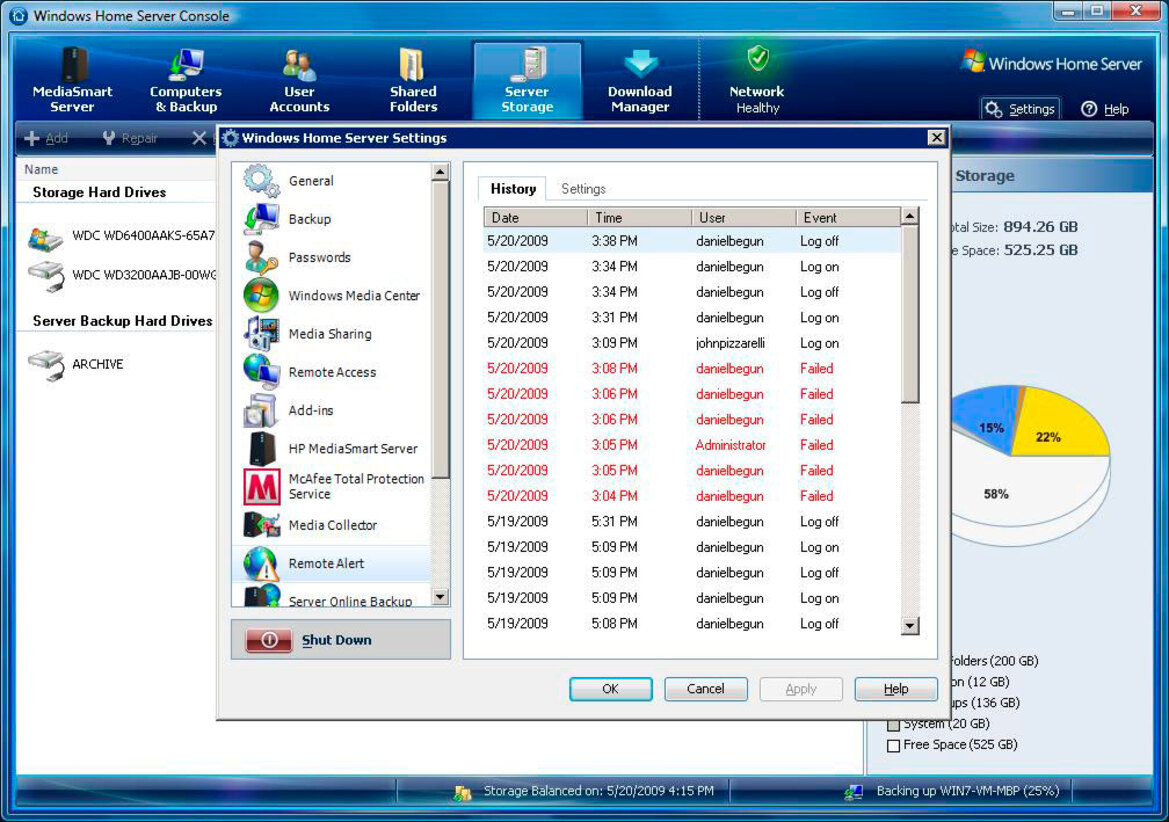Select 5/19/2009 5:31 PM Log off row
Screen dimensions: 1169x822
pos(692,522)
